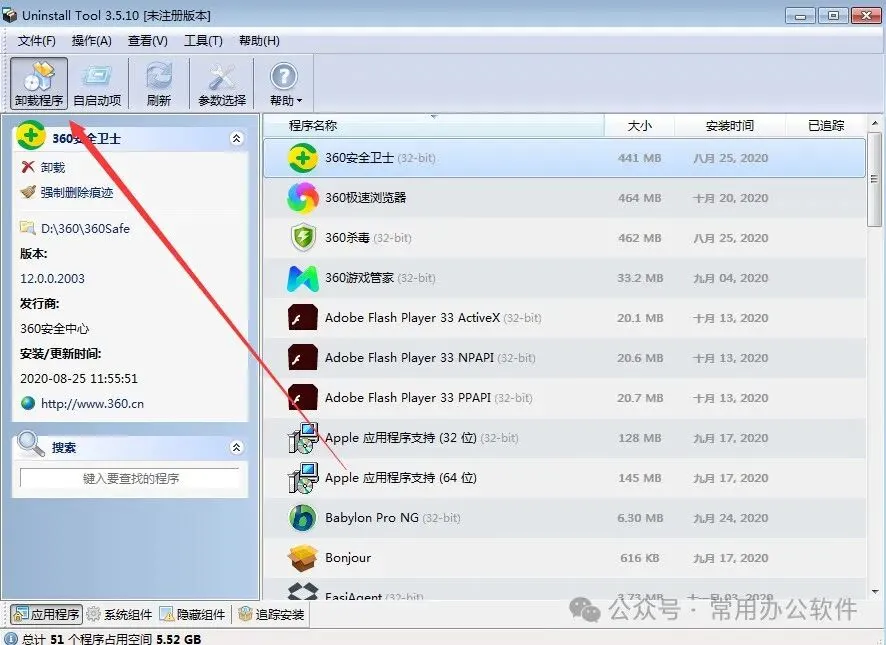This screenshot has width=886, height=645.
Task: Sort by the 安装时间 column header
Action: [x=730, y=125]
